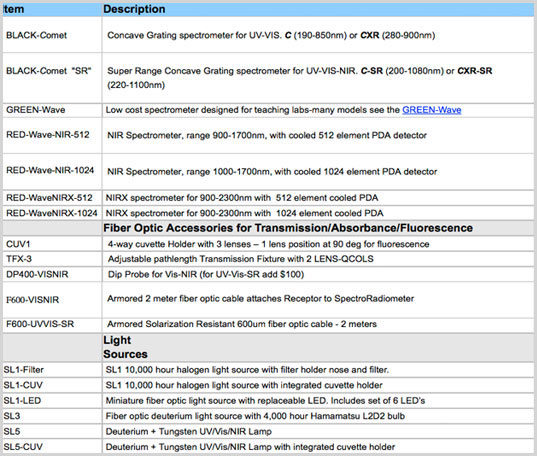Click the Concave Grating spectrometer for UV-VIS description
This screenshot has height=456, width=537.
(271, 35)
